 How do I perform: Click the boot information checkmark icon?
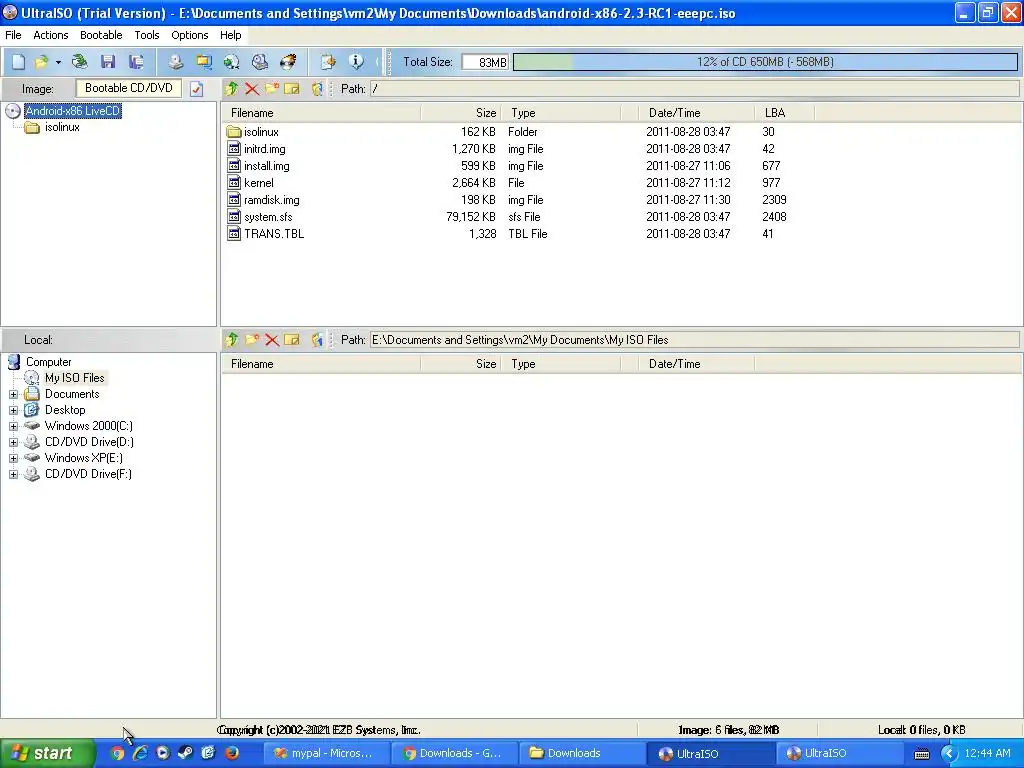pos(197,89)
